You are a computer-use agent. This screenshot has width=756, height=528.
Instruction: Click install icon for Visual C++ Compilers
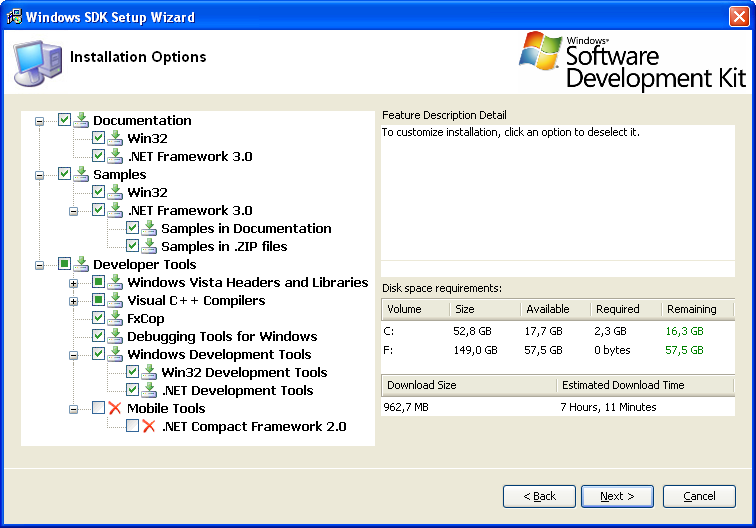click(x=115, y=300)
